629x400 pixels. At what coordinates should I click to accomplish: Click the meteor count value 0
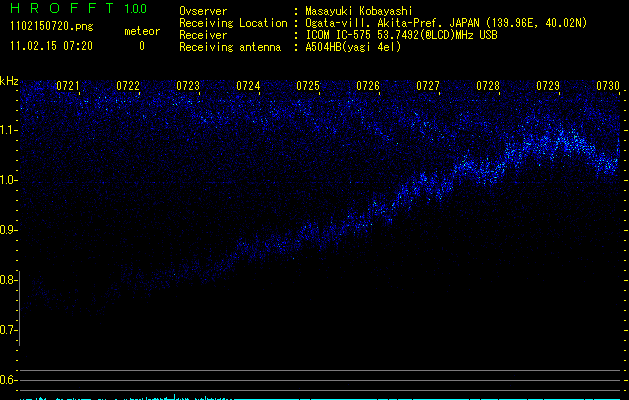coord(142,46)
